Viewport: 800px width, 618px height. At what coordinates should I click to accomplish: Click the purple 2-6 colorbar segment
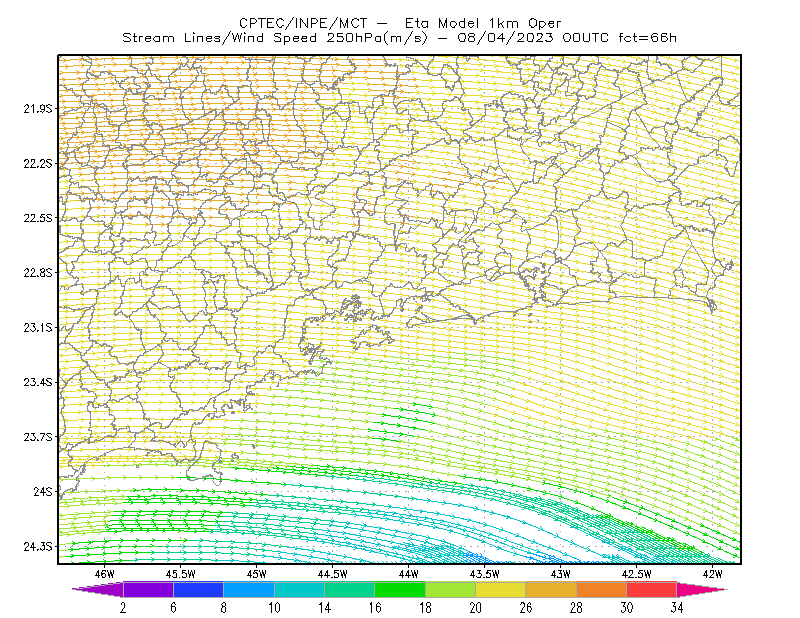coord(148,590)
